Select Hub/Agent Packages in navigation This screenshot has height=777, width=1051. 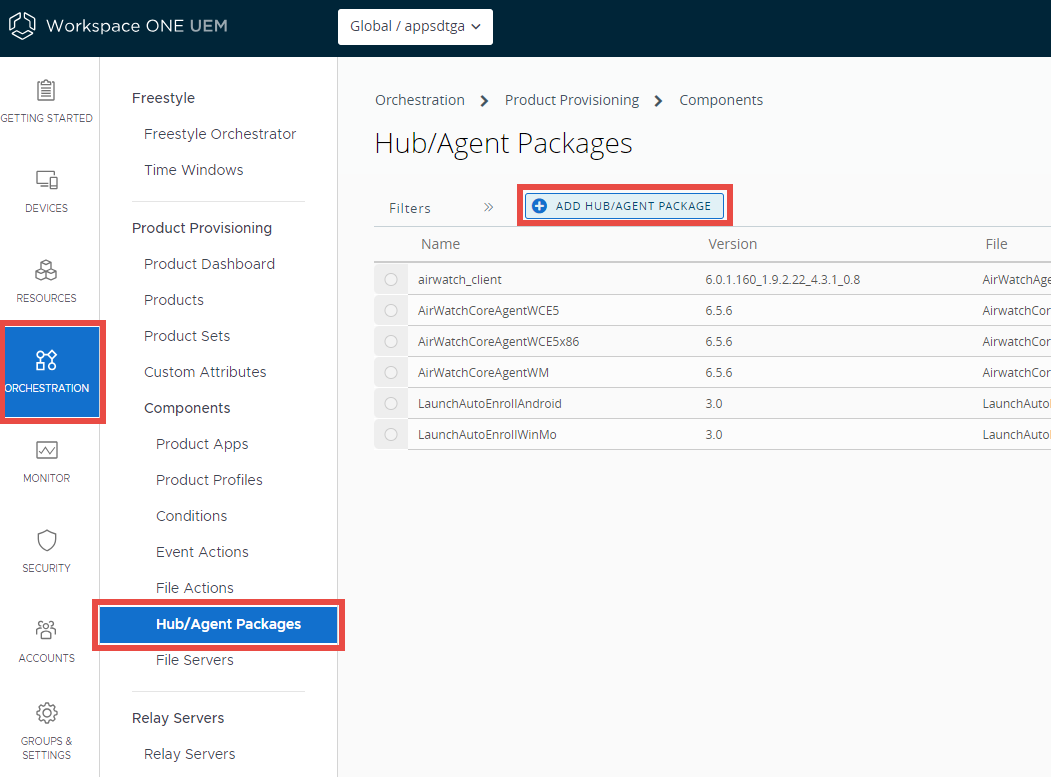tap(219, 625)
